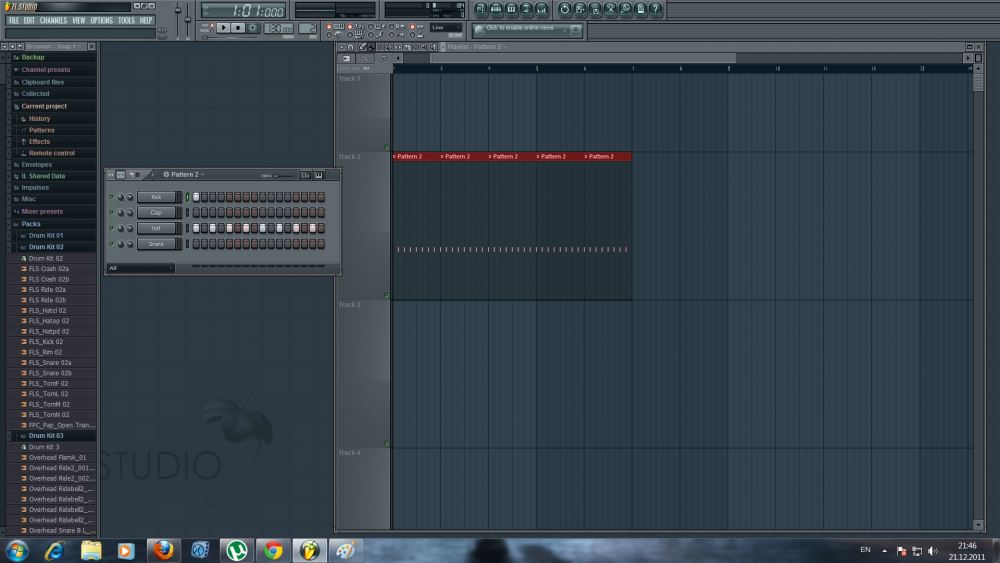Open uTorrent from the taskbar
This screenshot has width=1000, height=563.
point(237,550)
